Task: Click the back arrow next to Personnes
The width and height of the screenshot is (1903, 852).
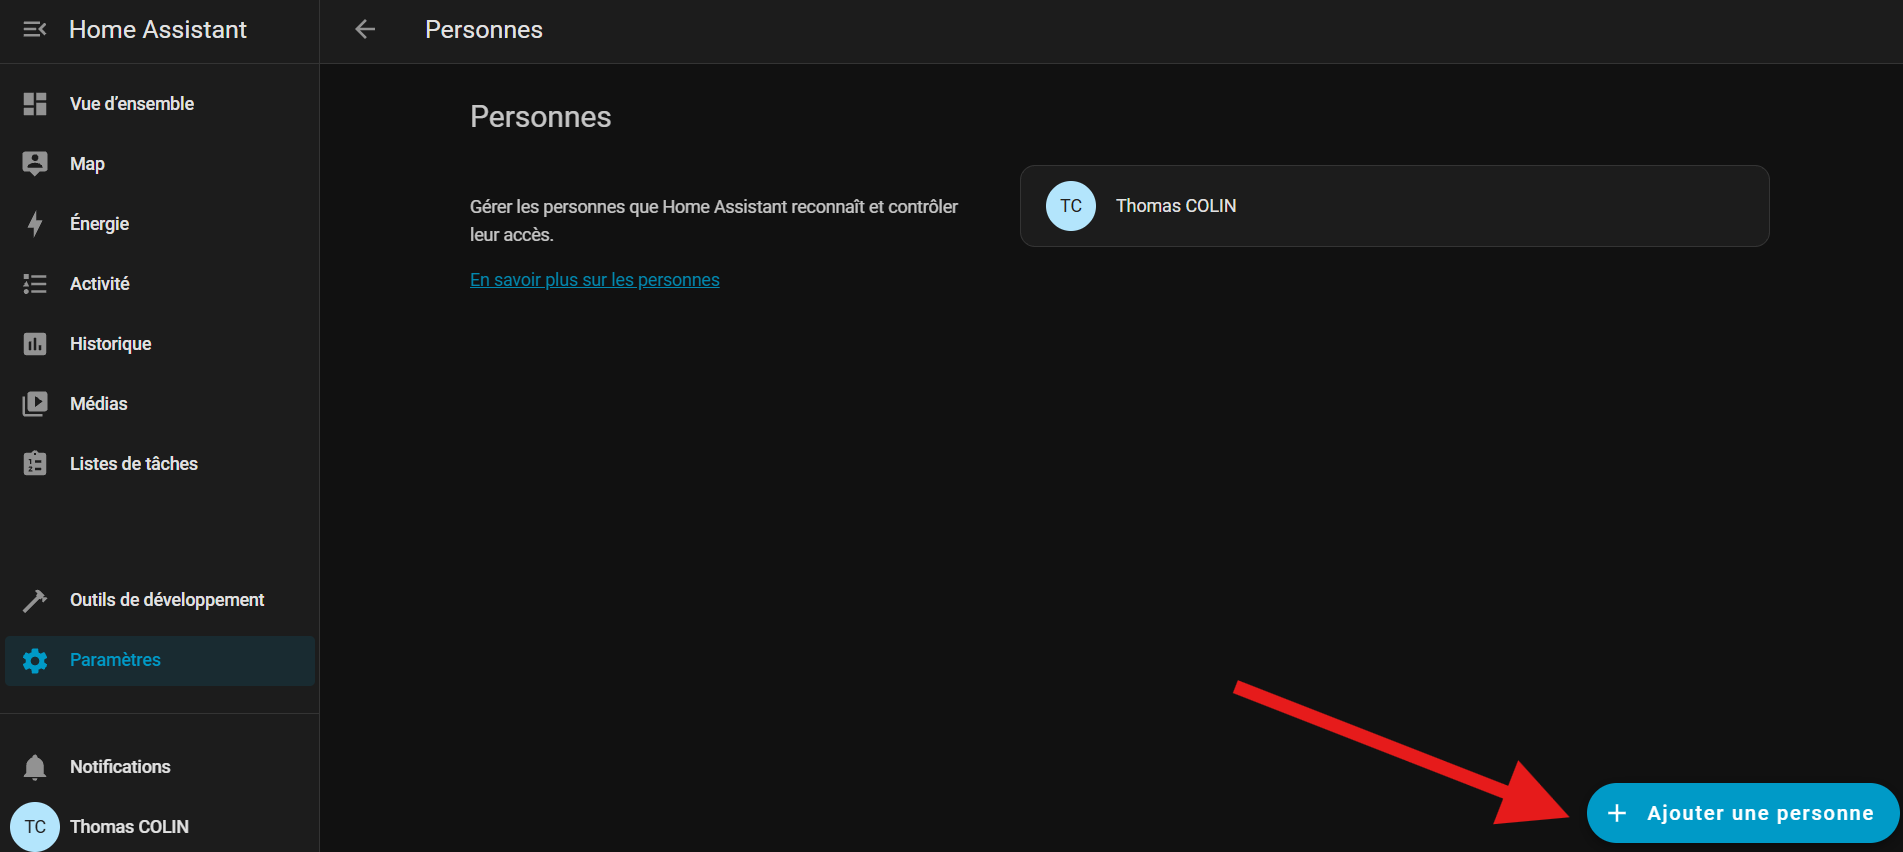Action: [365, 30]
